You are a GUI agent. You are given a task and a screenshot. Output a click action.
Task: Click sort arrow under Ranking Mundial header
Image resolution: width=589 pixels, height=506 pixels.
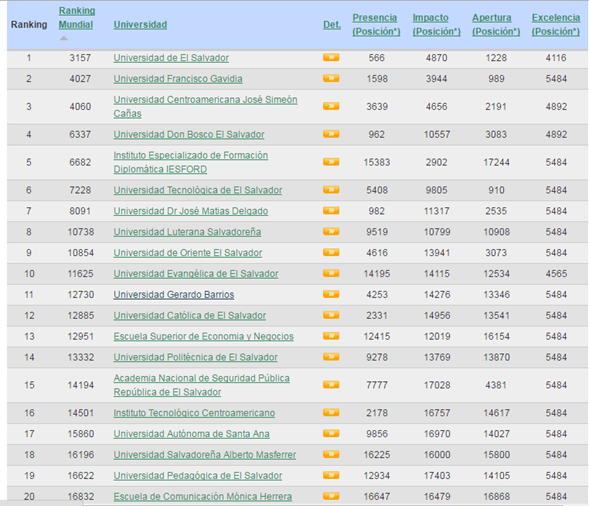pyautogui.click(x=64, y=38)
